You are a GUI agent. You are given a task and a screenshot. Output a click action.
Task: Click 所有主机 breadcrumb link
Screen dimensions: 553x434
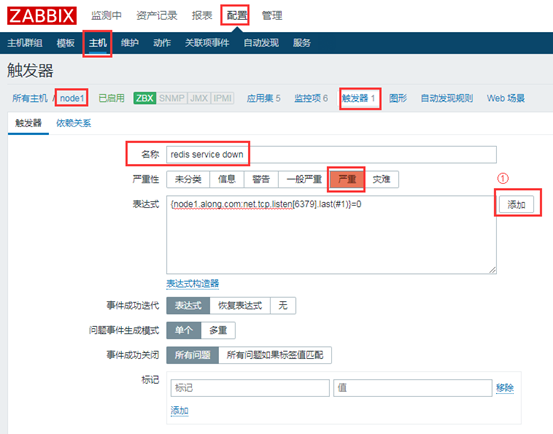(x=30, y=98)
